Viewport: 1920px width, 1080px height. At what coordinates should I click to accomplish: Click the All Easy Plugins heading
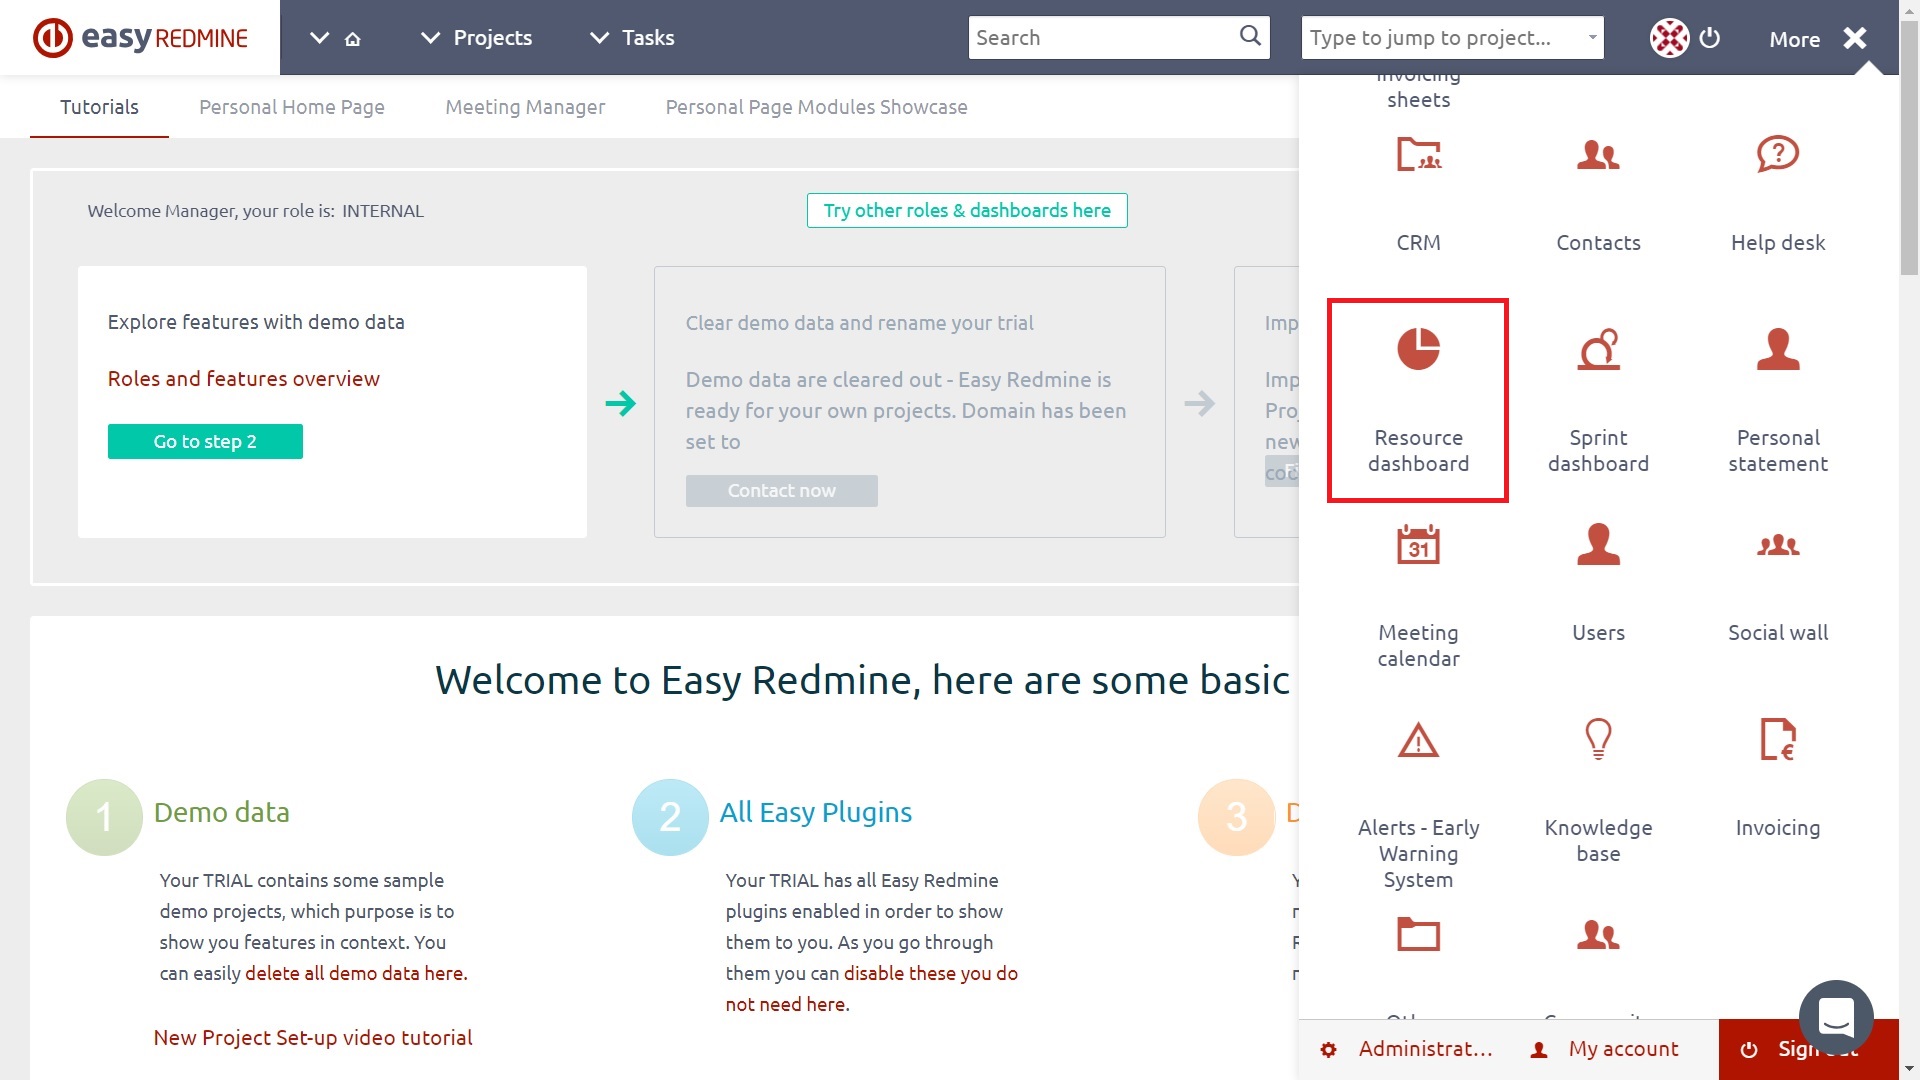[815, 812]
